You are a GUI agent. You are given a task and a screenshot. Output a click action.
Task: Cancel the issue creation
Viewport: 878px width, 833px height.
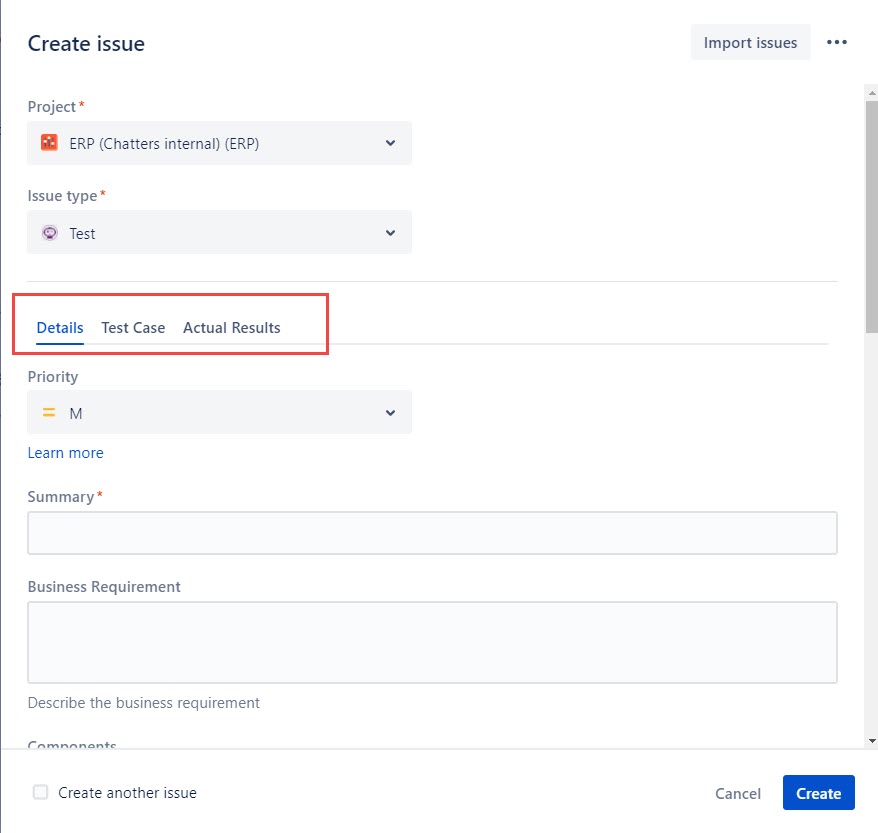737,793
